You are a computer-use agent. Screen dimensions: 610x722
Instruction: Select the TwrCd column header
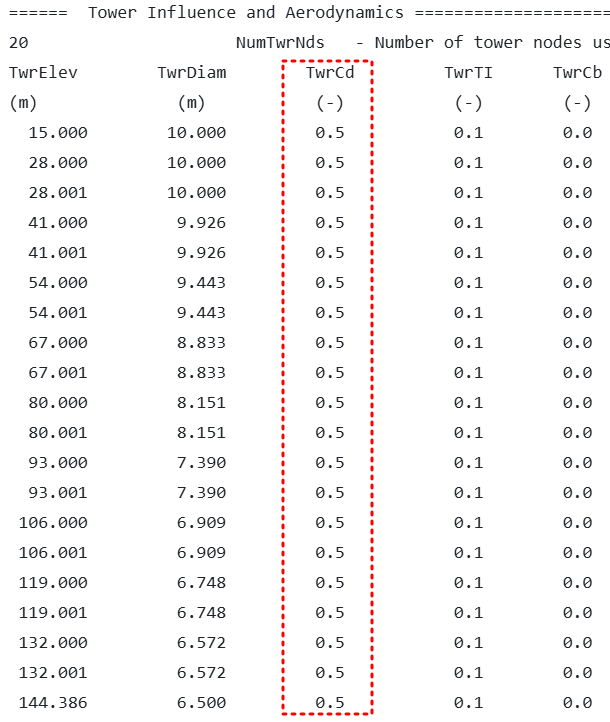(330, 73)
